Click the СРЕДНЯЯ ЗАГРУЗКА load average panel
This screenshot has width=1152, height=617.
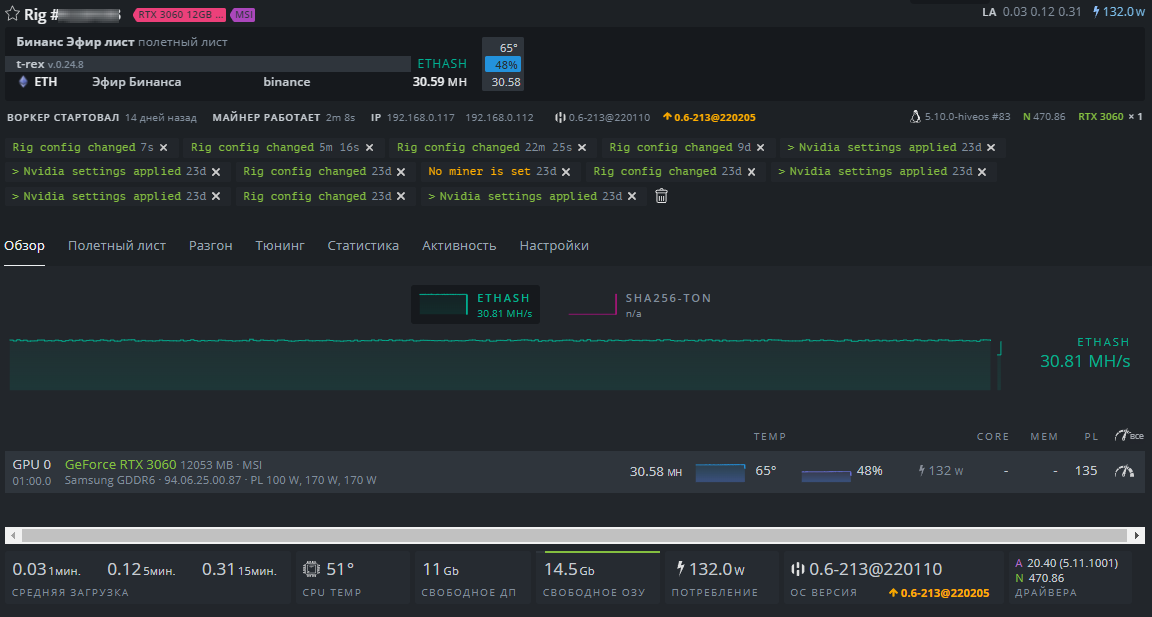coord(148,577)
